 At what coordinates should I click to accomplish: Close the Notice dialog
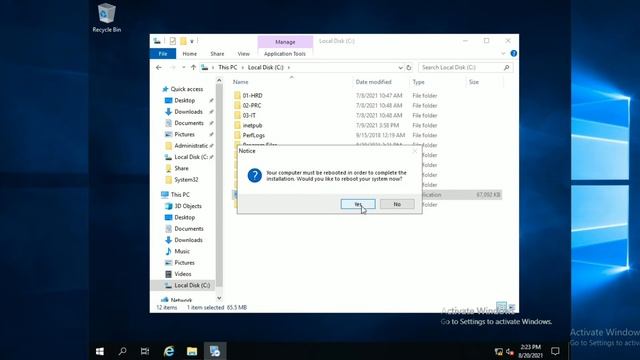(x=415, y=151)
